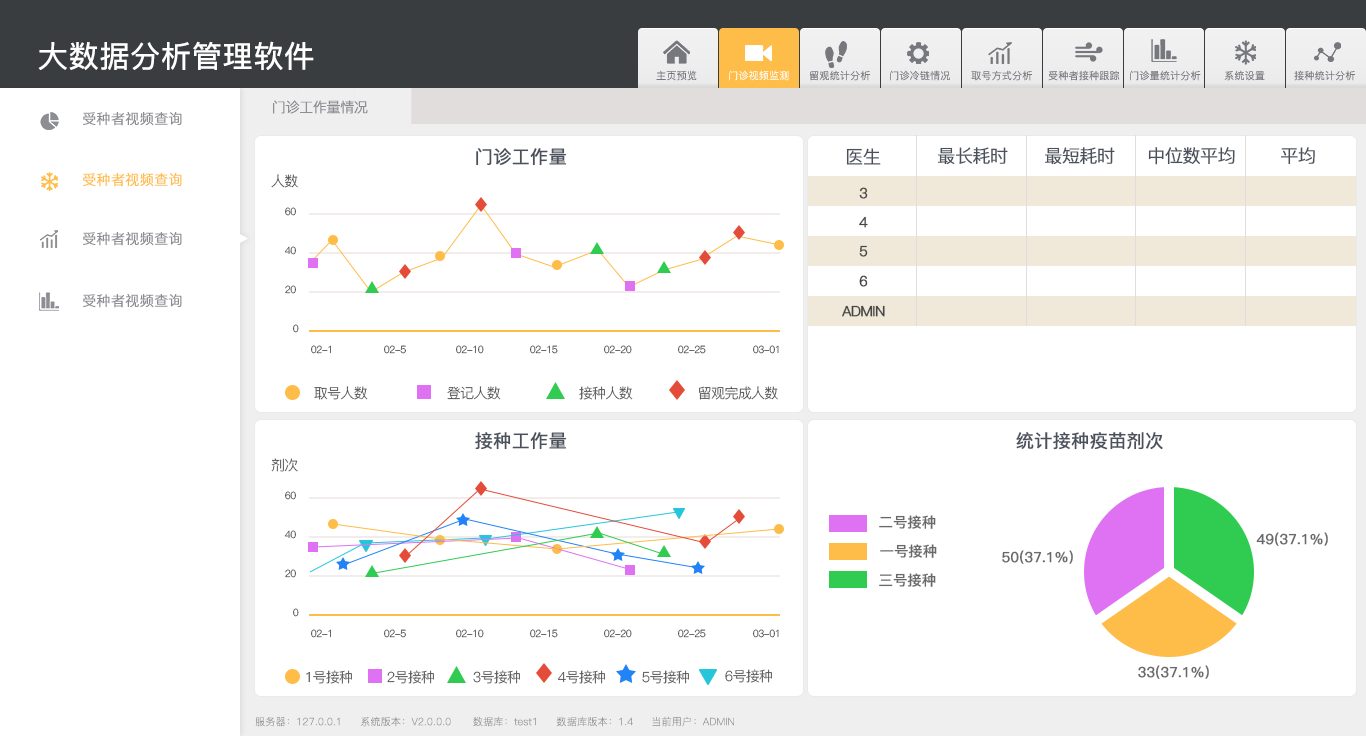Click sidebar item with bar chart icon
Viewport: 1366px width, 736px height.
110,301
